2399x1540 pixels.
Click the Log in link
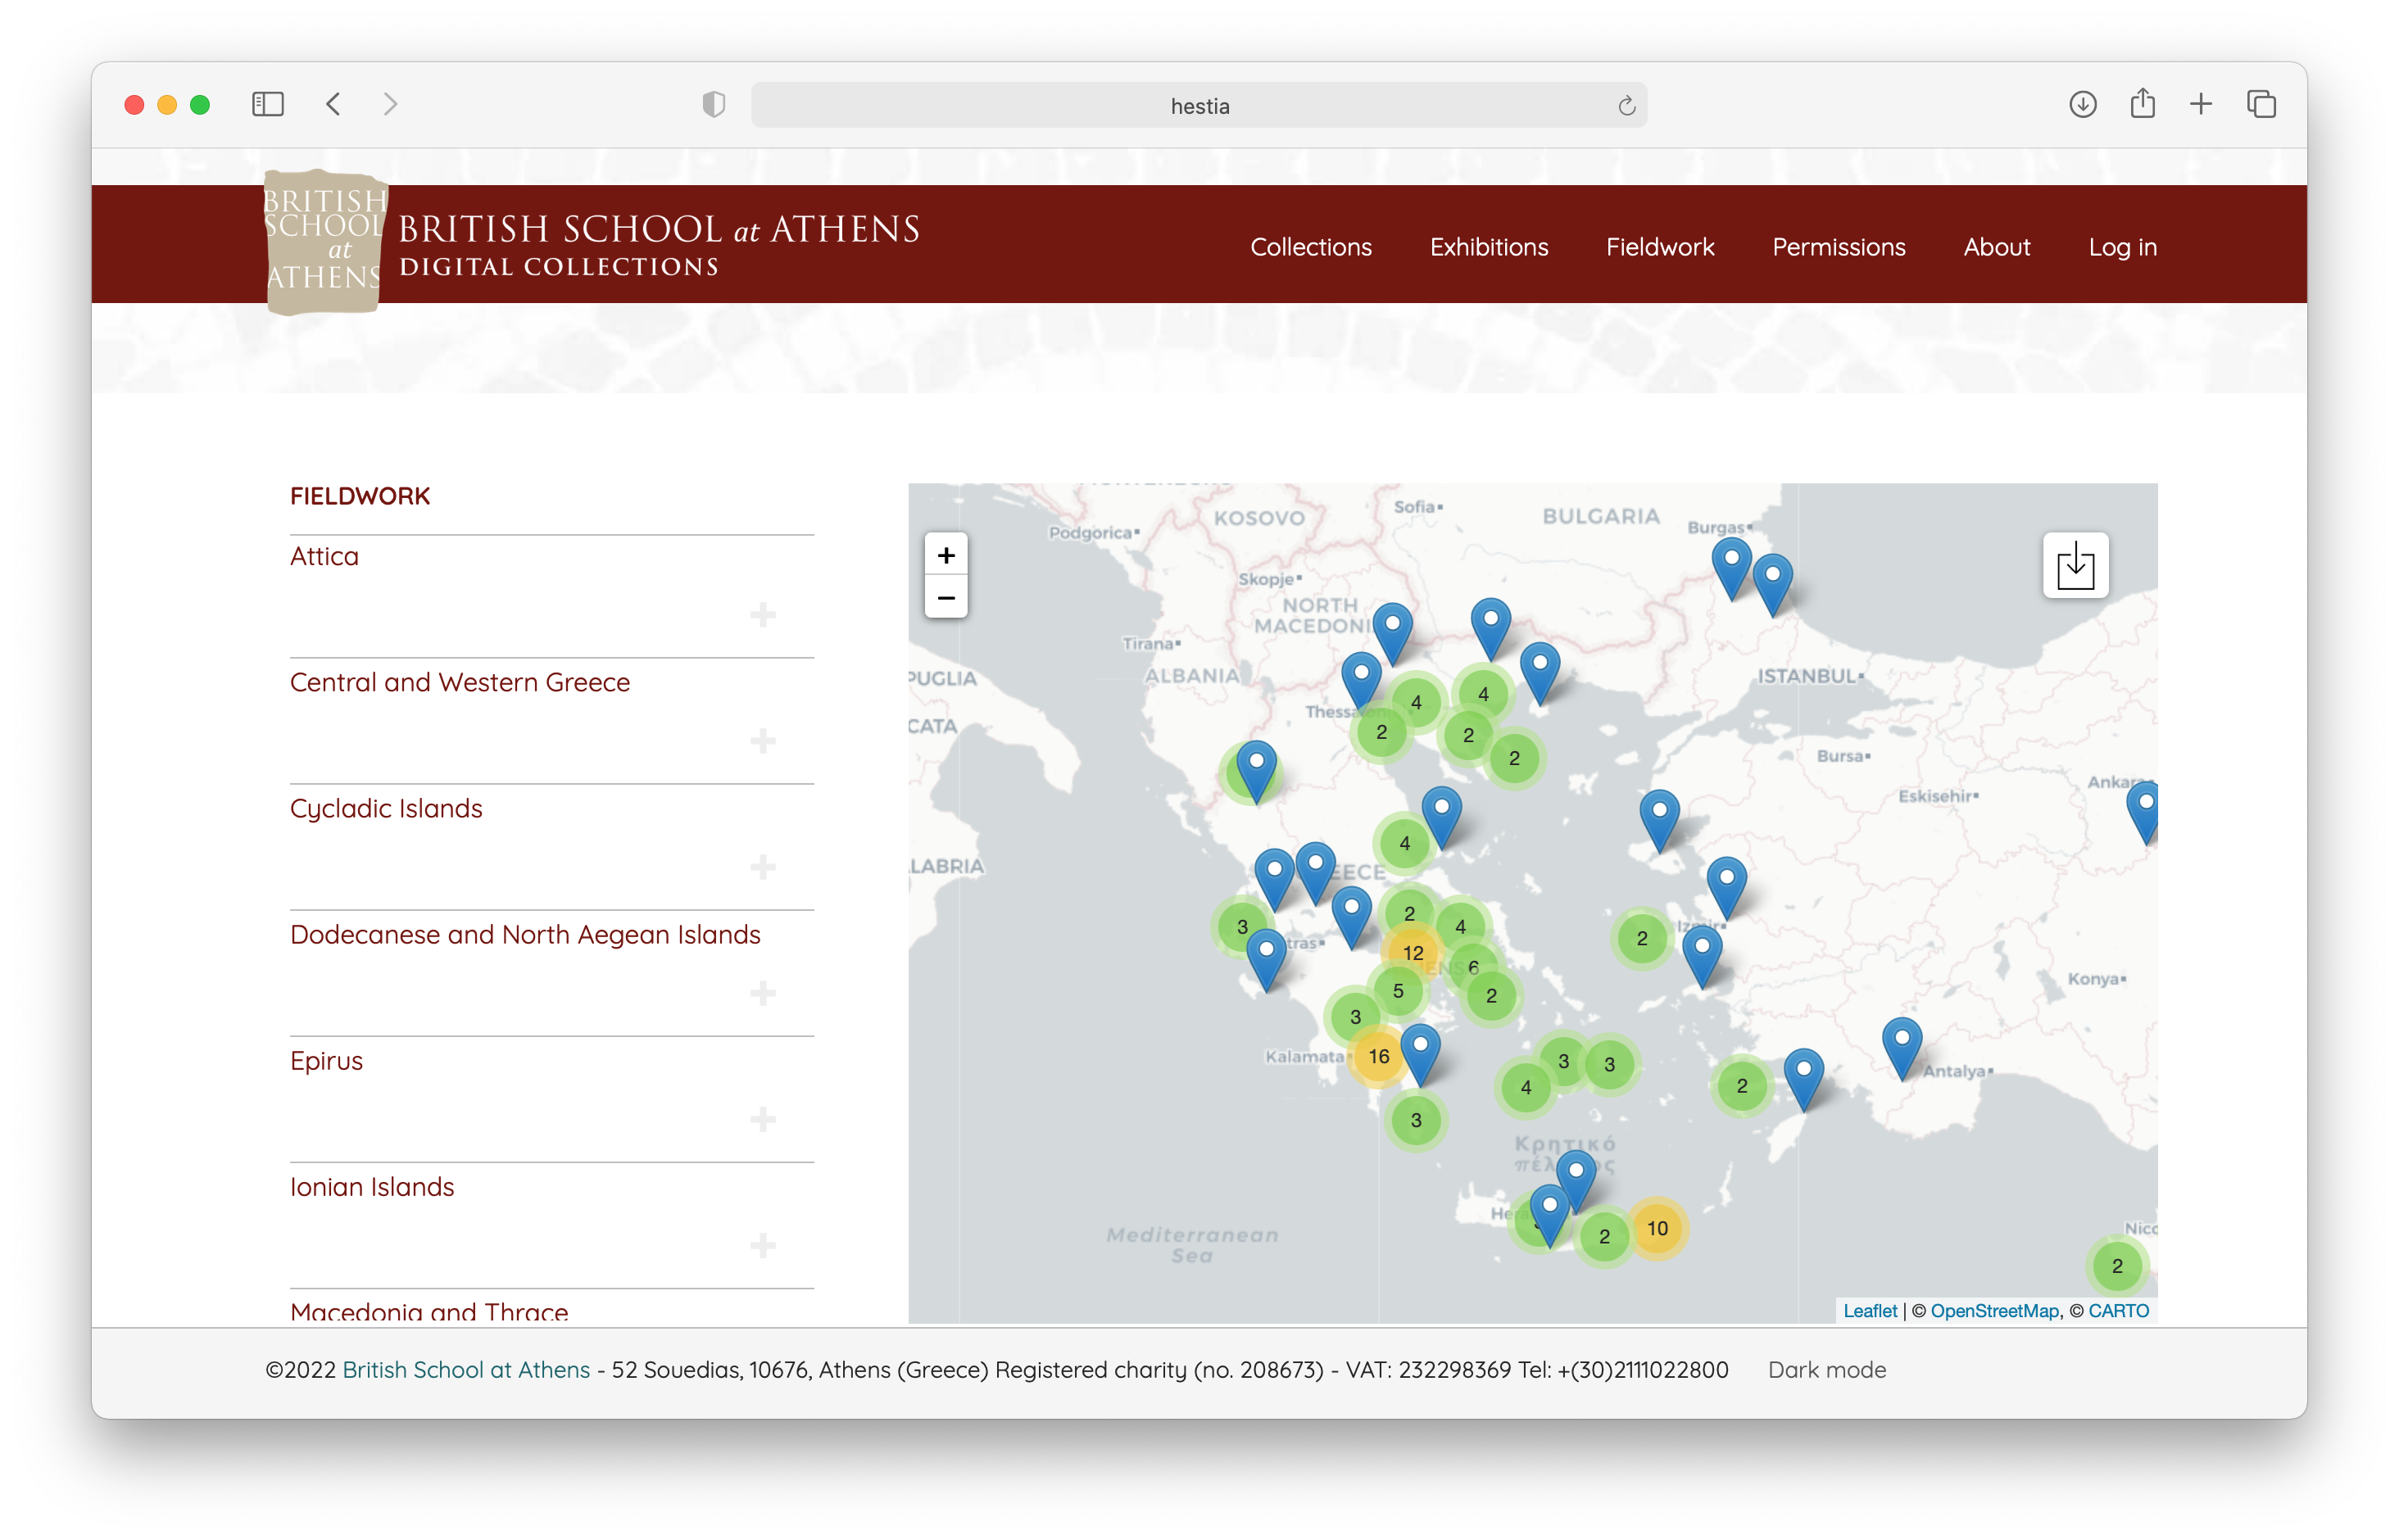tap(2122, 247)
